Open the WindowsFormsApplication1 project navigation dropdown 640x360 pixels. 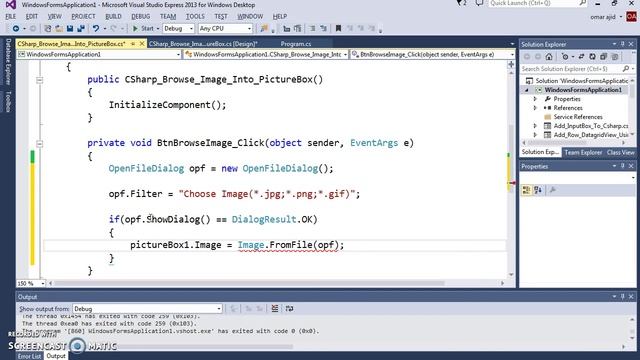click(99, 54)
